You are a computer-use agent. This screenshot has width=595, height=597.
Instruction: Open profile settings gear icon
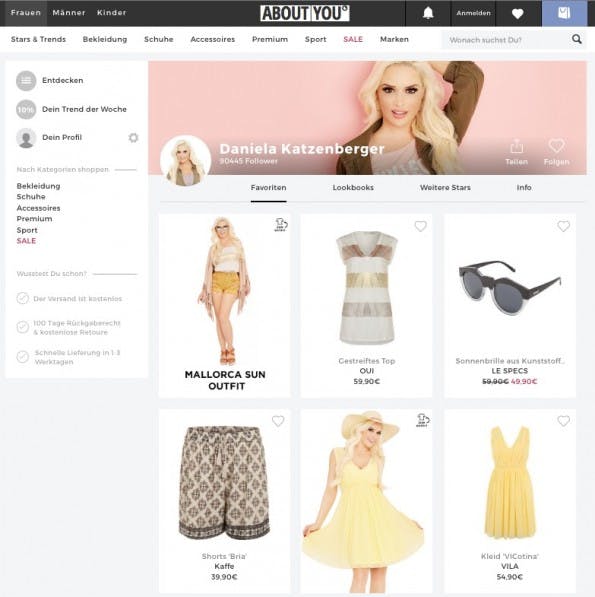coord(133,137)
